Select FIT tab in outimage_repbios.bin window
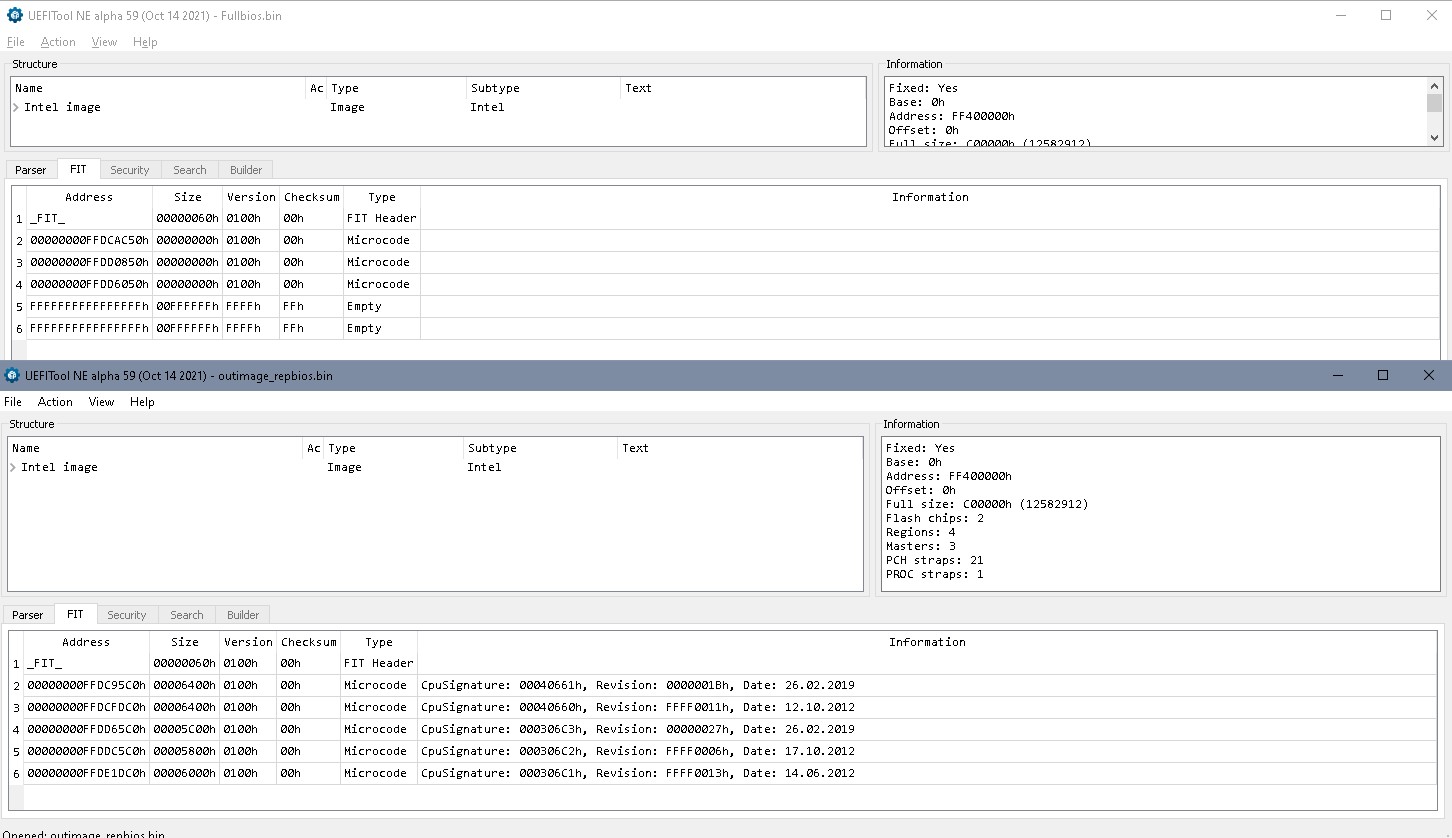1452x838 pixels. pyautogui.click(x=75, y=614)
